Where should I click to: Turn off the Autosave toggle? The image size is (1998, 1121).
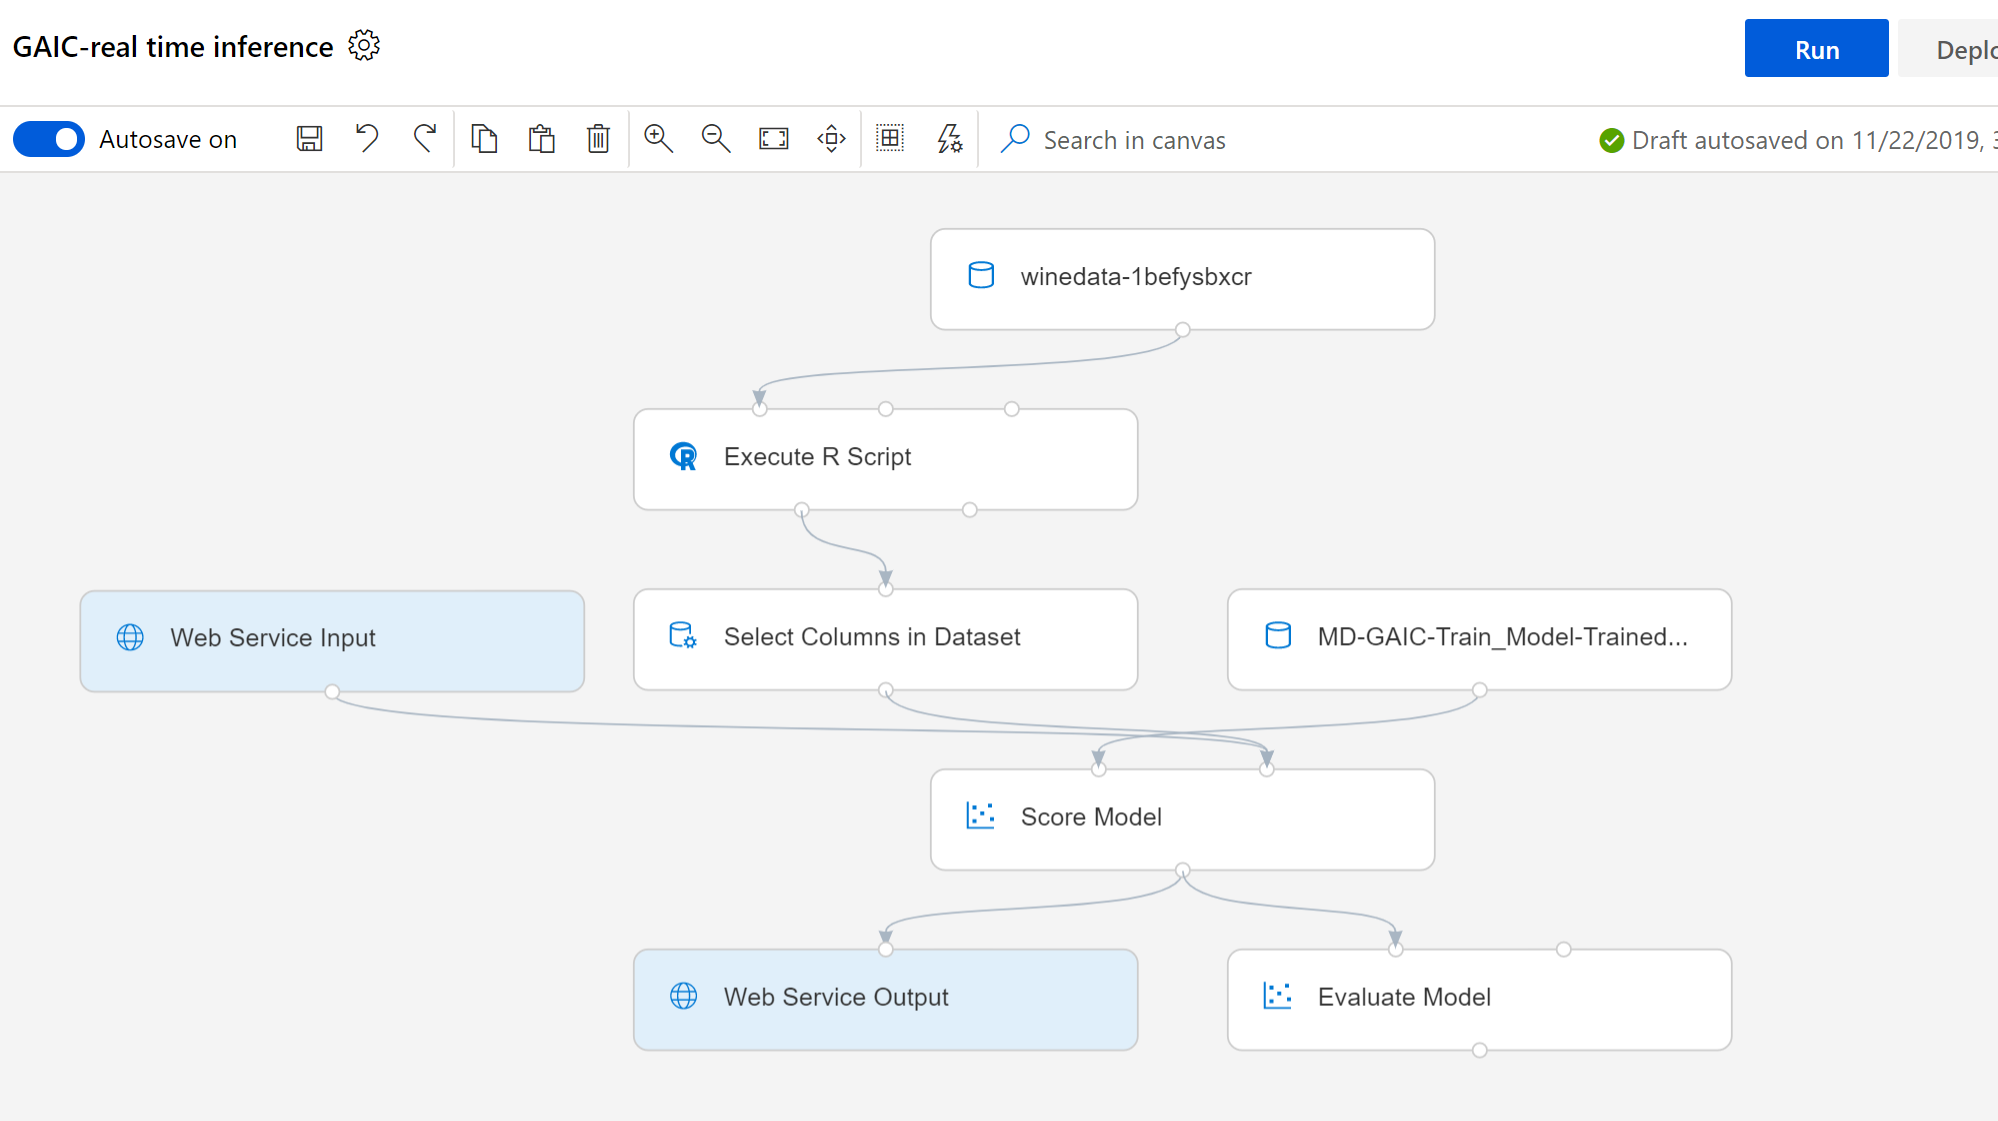coord(49,139)
